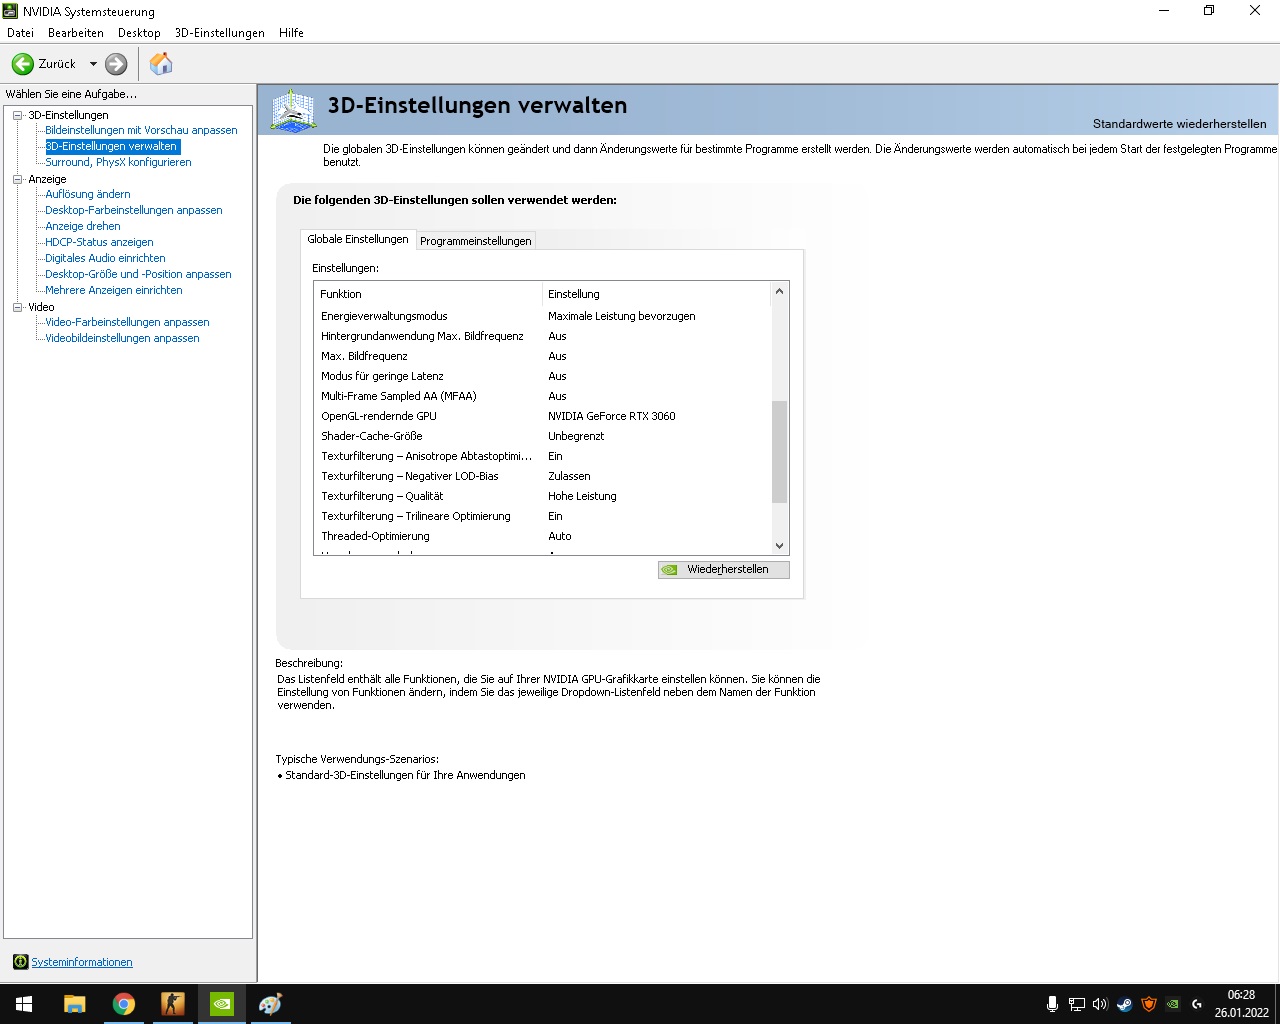The height and width of the screenshot is (1024, 1280).
Task: Click the NVIDIA Systemsteuerung title bar icon
Action: pyautogui.click(x=11, y=11)
